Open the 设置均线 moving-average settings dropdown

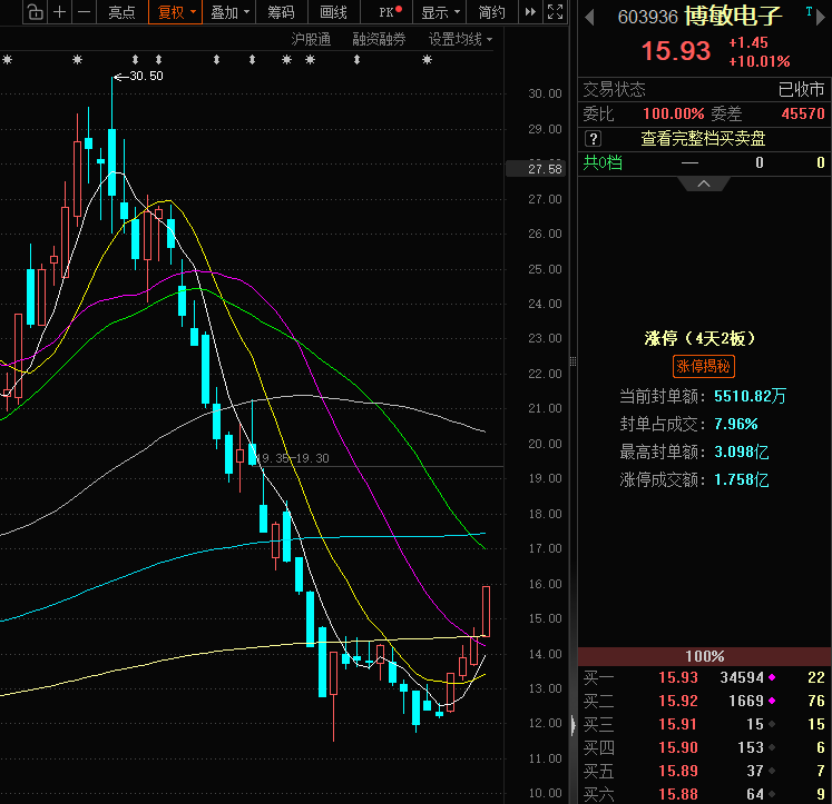point(460,39)
